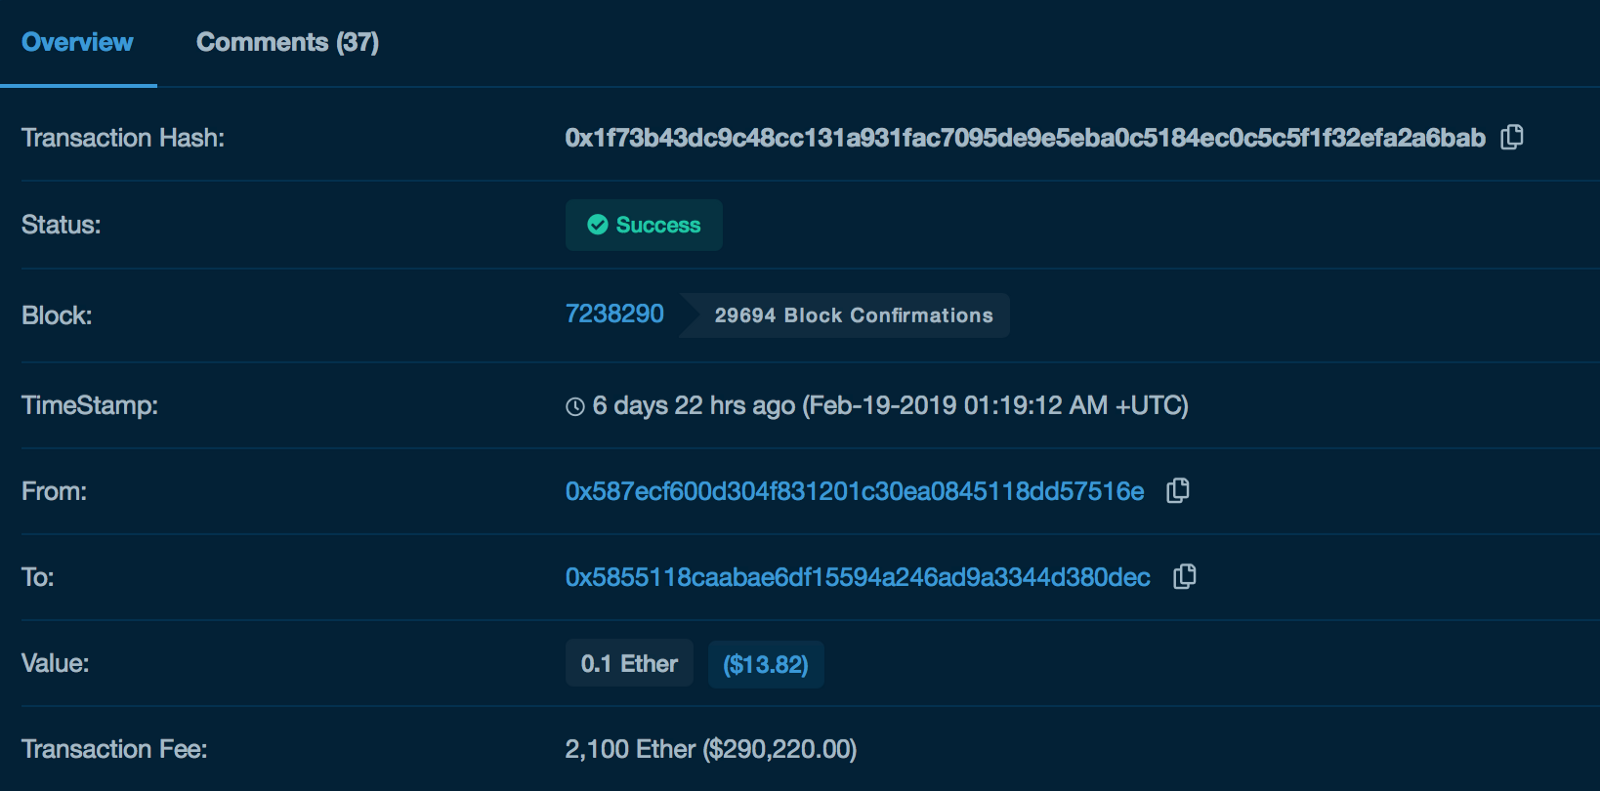Copy the From address icon
The image size is (1600, 791).
pos(1178,491)
